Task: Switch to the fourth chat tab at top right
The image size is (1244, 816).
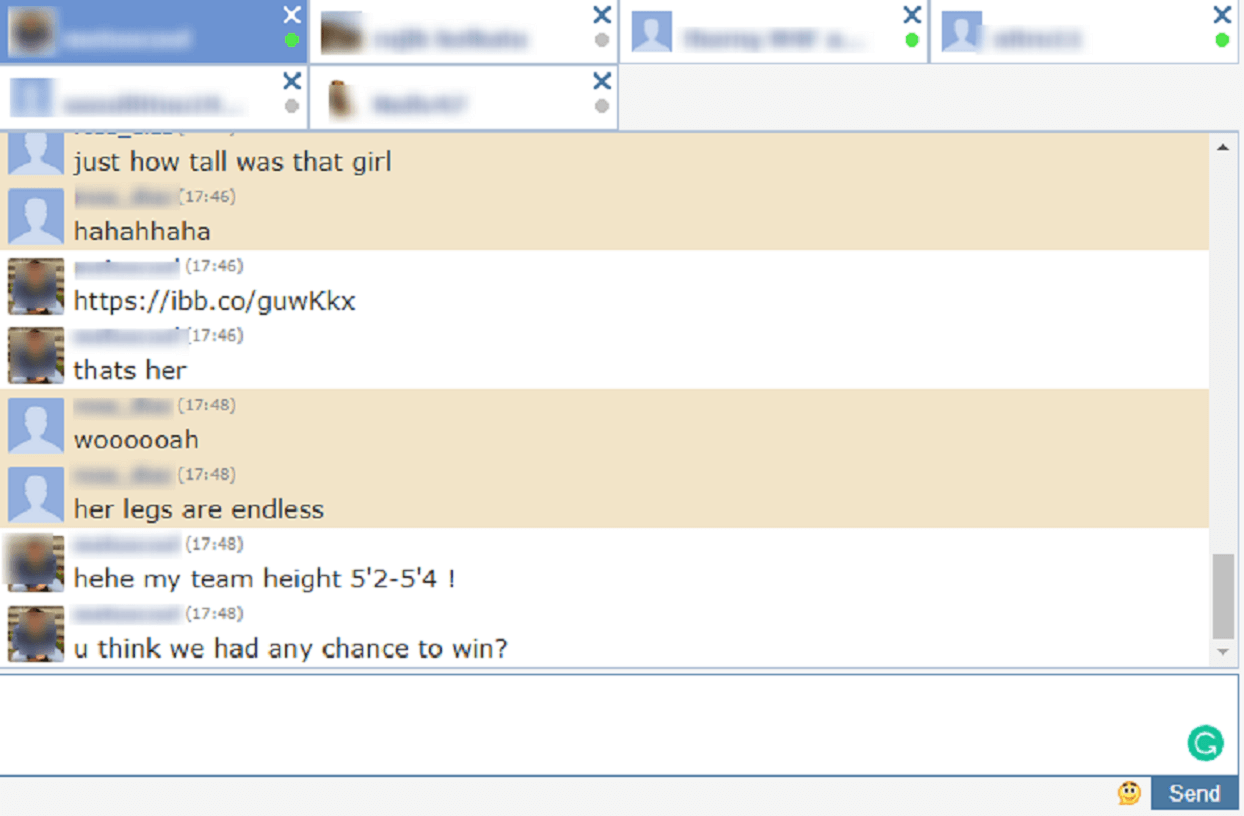Action: tap(1084, 32)
